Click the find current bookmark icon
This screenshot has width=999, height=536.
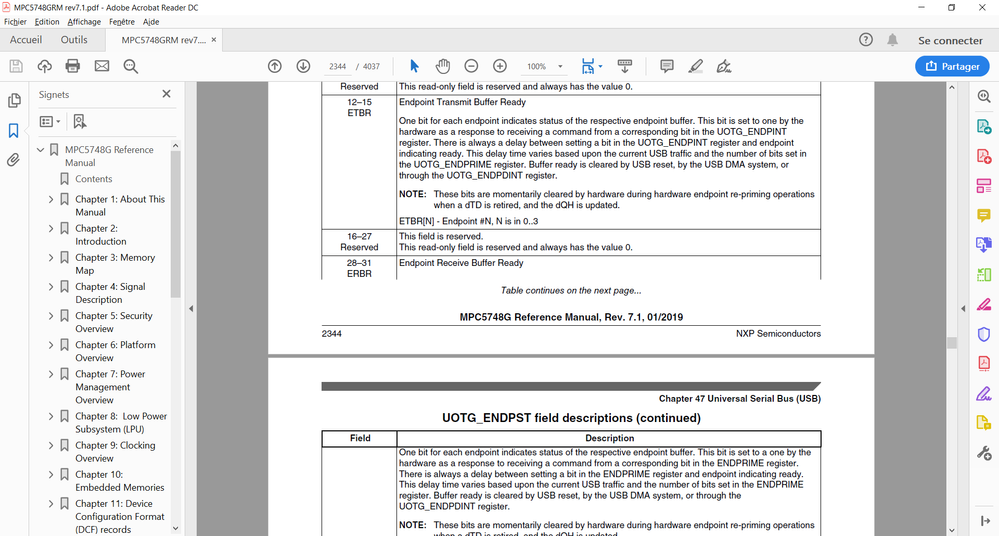click(x=80, y=121)
